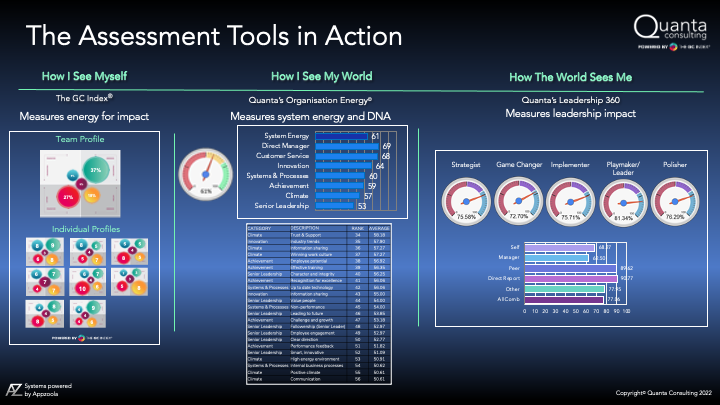
Task: Select the Clear direction table row
Action: pyautogui.click(x=319, y=340)
